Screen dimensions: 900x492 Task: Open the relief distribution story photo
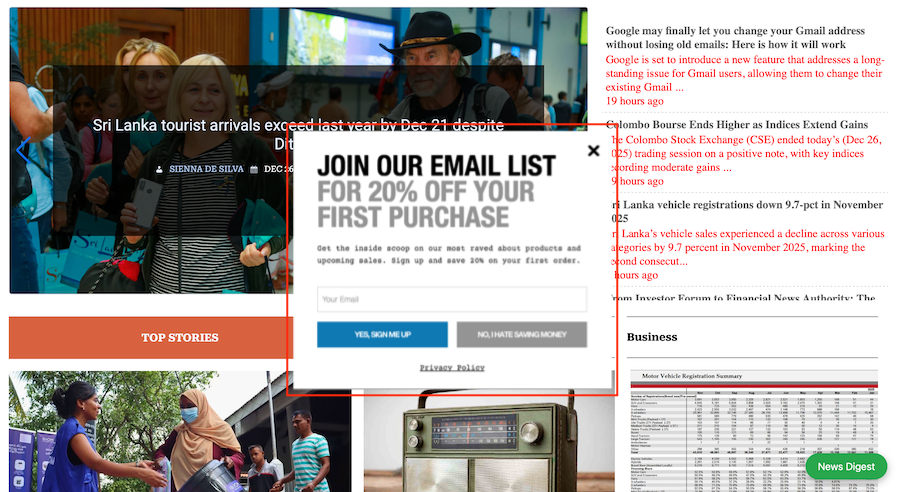(x=180, y=431)
